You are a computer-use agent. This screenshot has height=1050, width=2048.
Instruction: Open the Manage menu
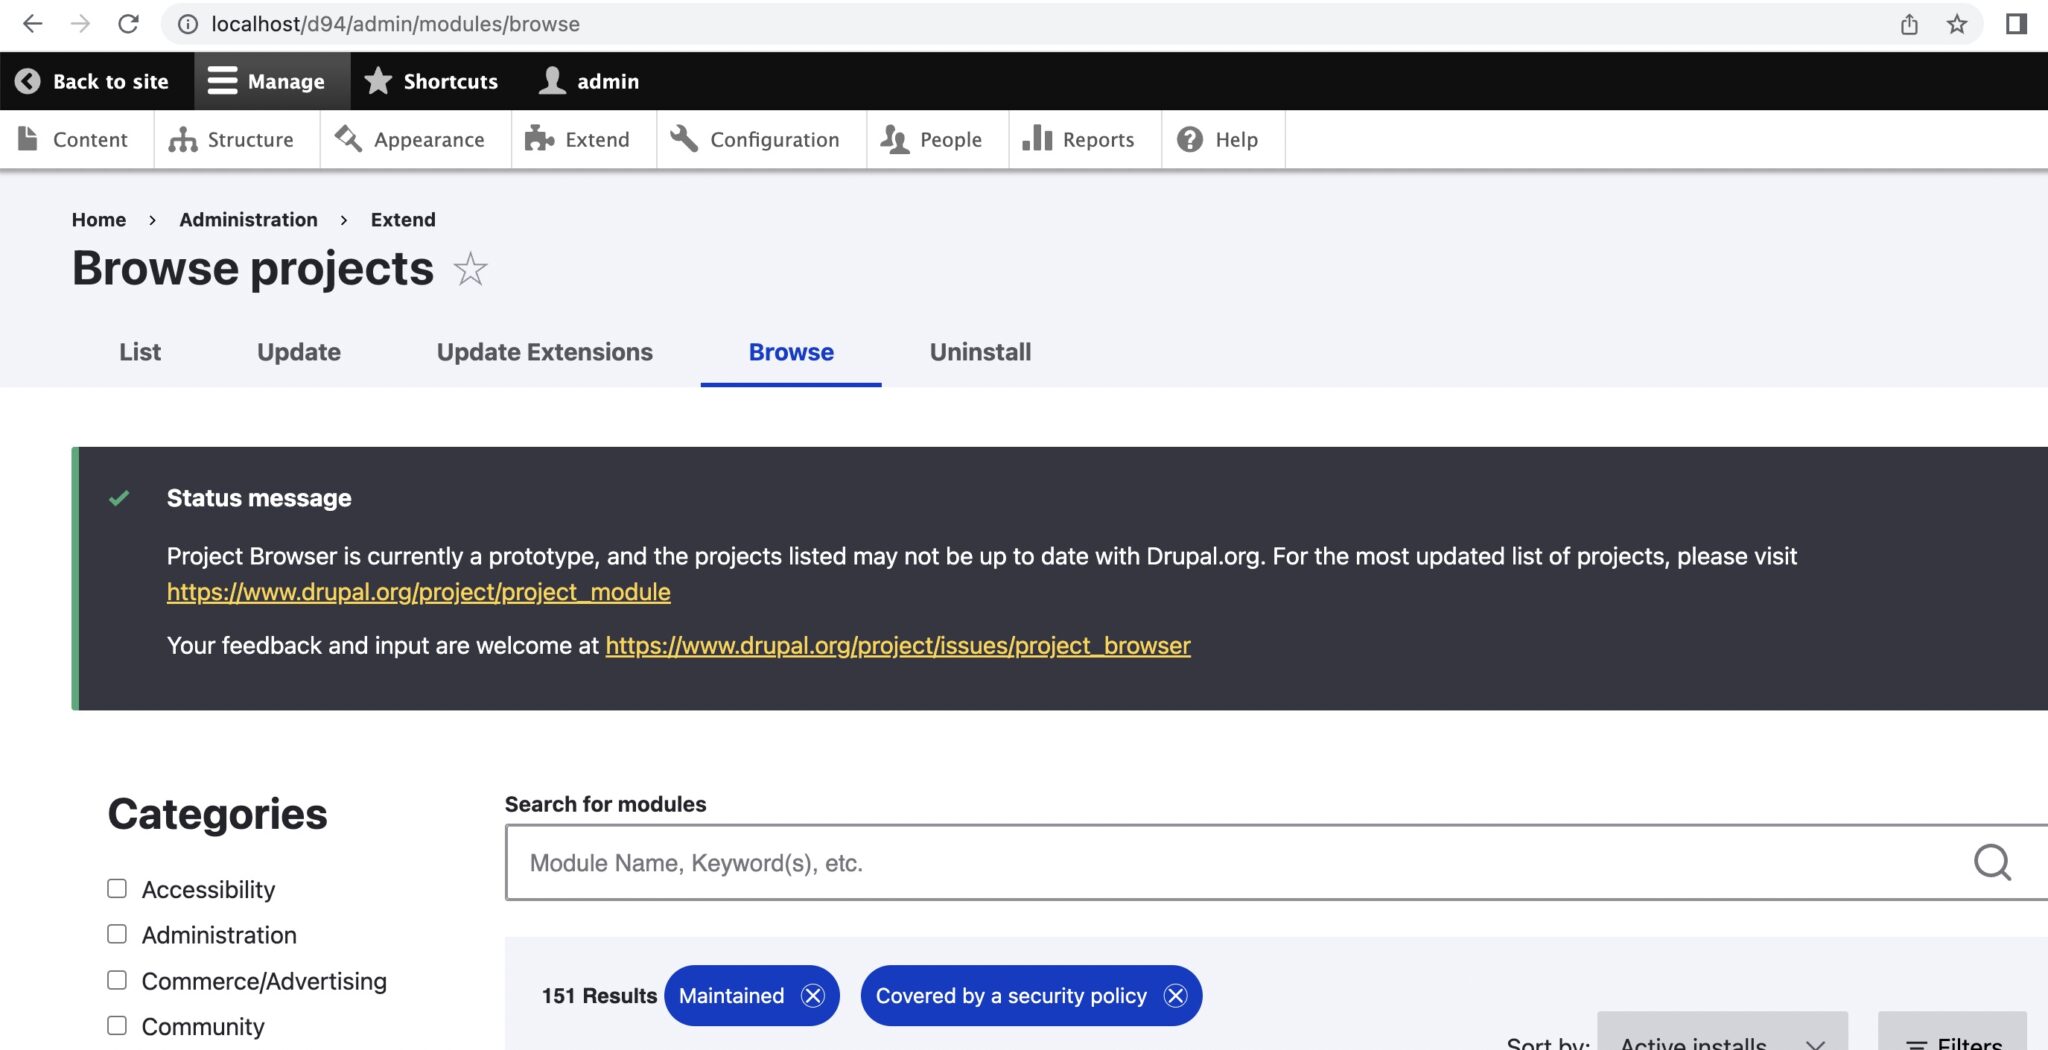tap(268, 80)
